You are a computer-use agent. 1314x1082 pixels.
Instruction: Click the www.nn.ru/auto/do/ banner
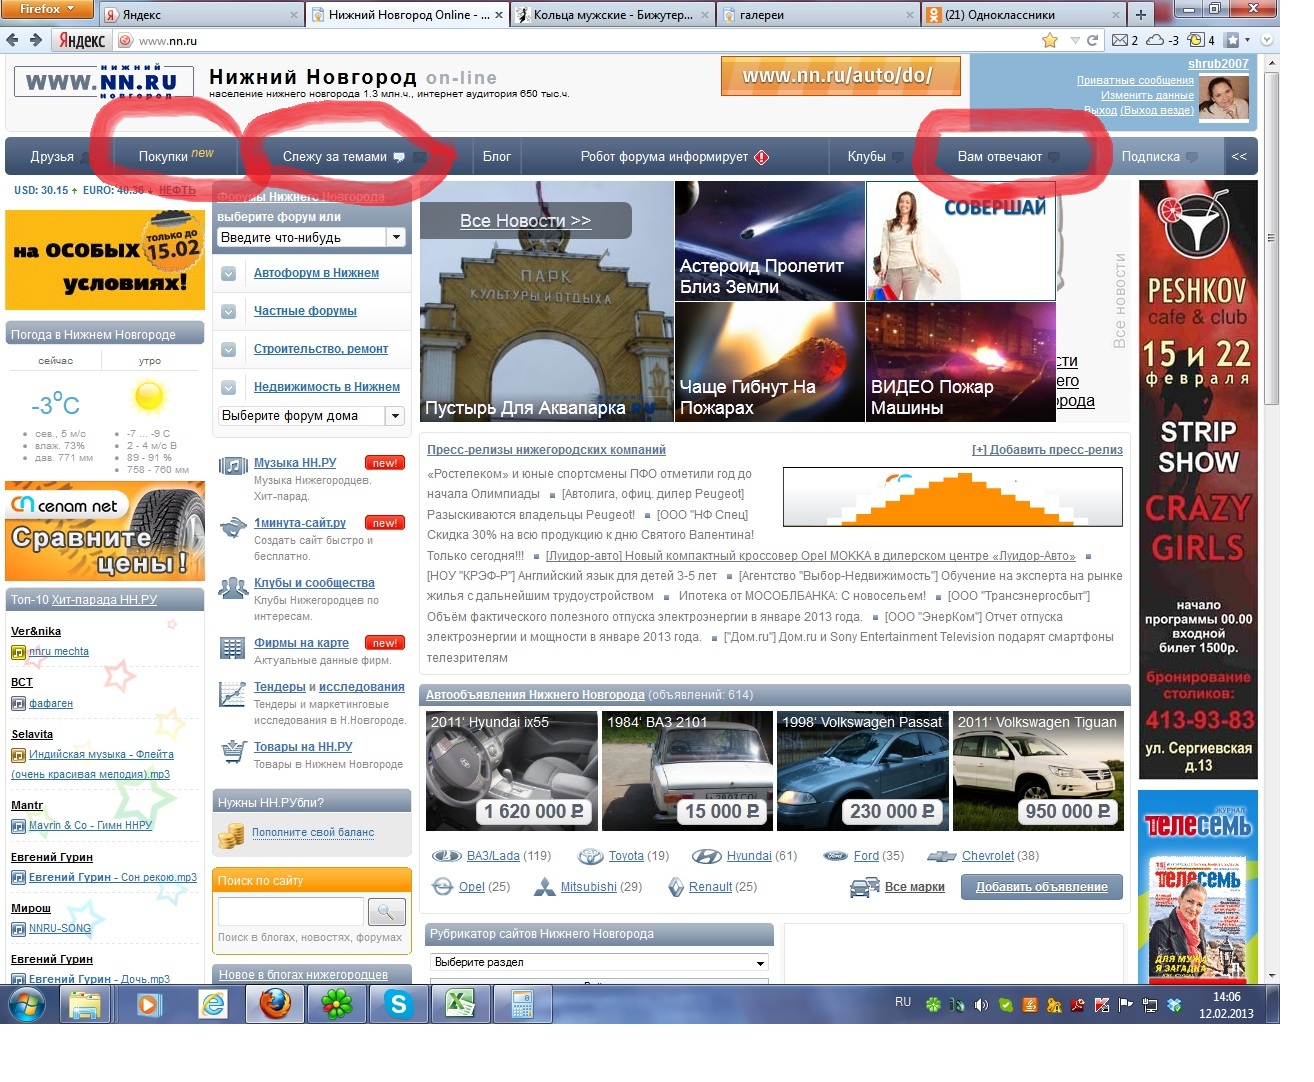pos(841,76)
